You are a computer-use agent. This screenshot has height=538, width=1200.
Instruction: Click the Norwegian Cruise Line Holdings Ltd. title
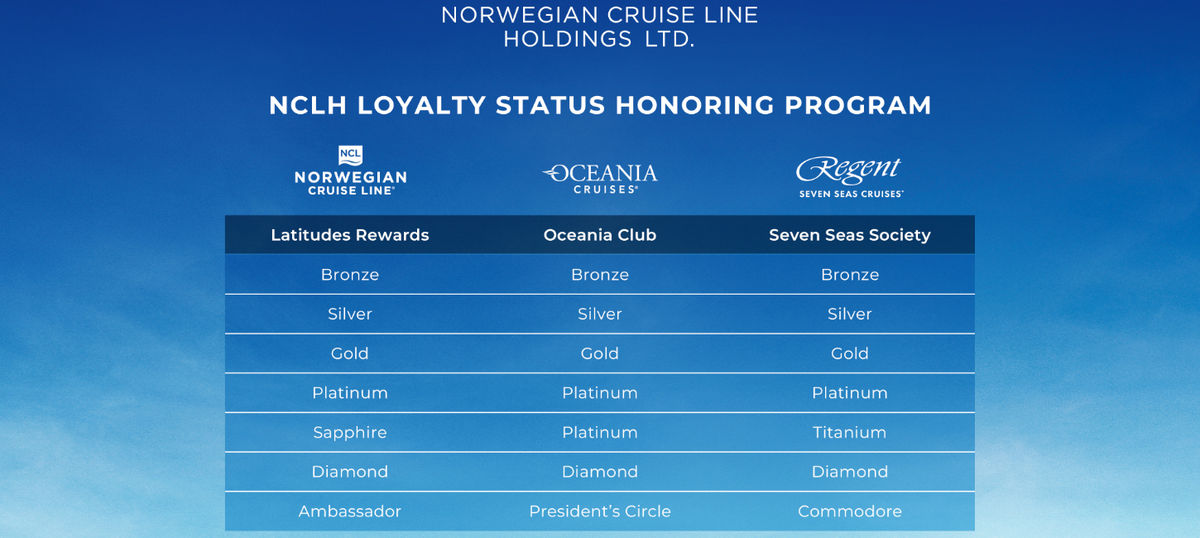(600, 27)
